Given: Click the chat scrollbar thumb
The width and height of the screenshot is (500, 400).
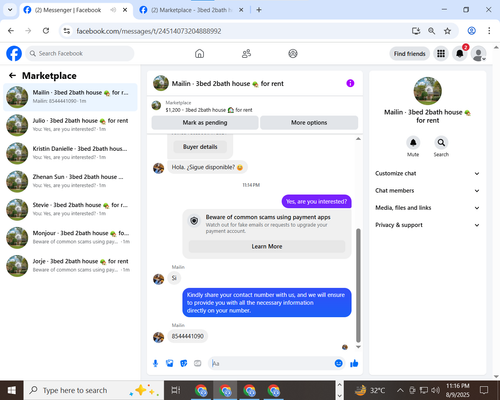Looking at the screenshot, I should click(358, 285).
